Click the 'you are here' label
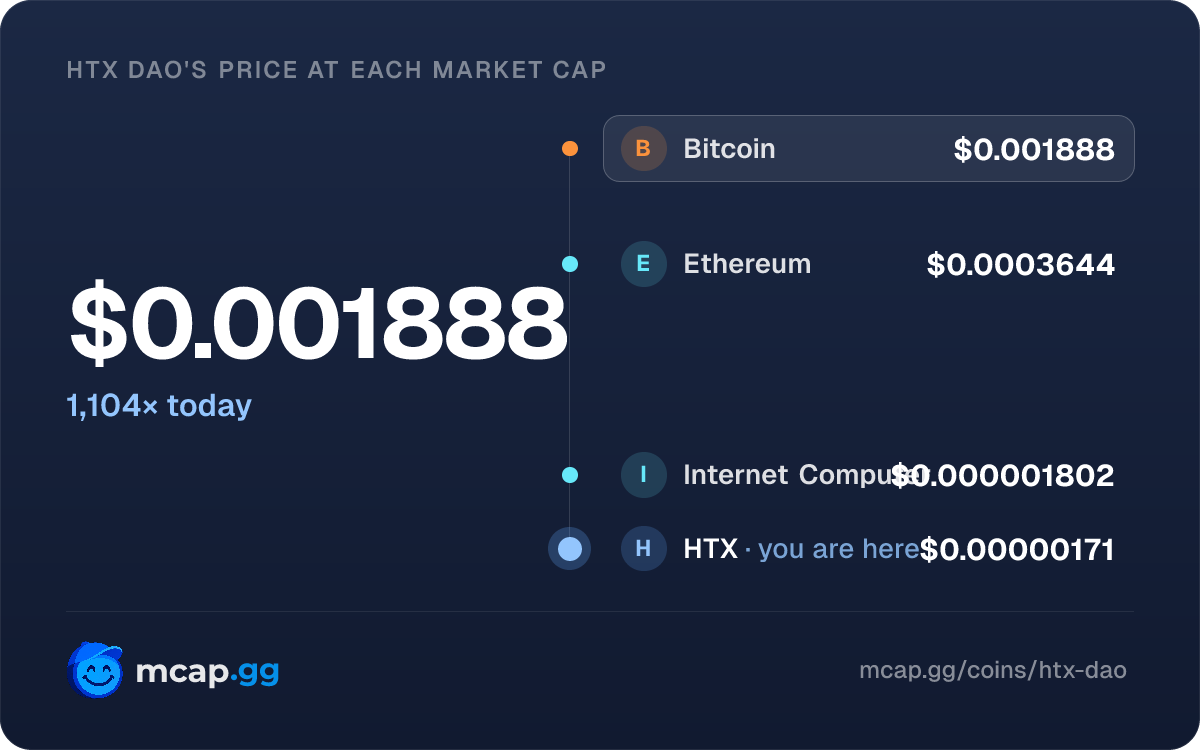Viewport: 1200px width, 750px height. [x=838, y=549]
